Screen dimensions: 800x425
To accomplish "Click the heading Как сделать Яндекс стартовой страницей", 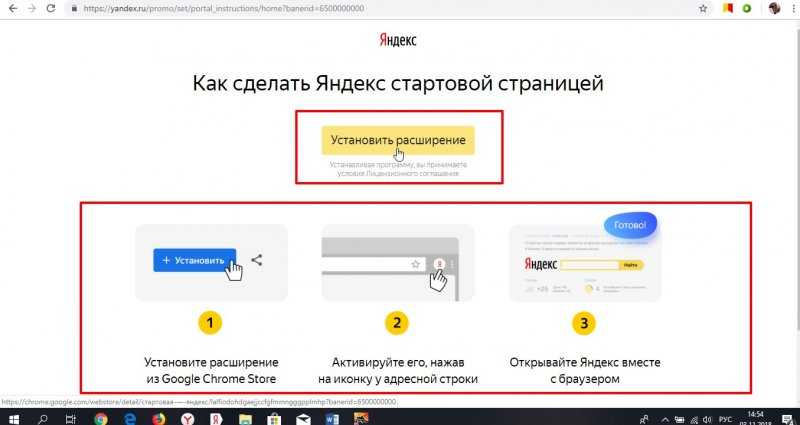I will coord(398,84).
